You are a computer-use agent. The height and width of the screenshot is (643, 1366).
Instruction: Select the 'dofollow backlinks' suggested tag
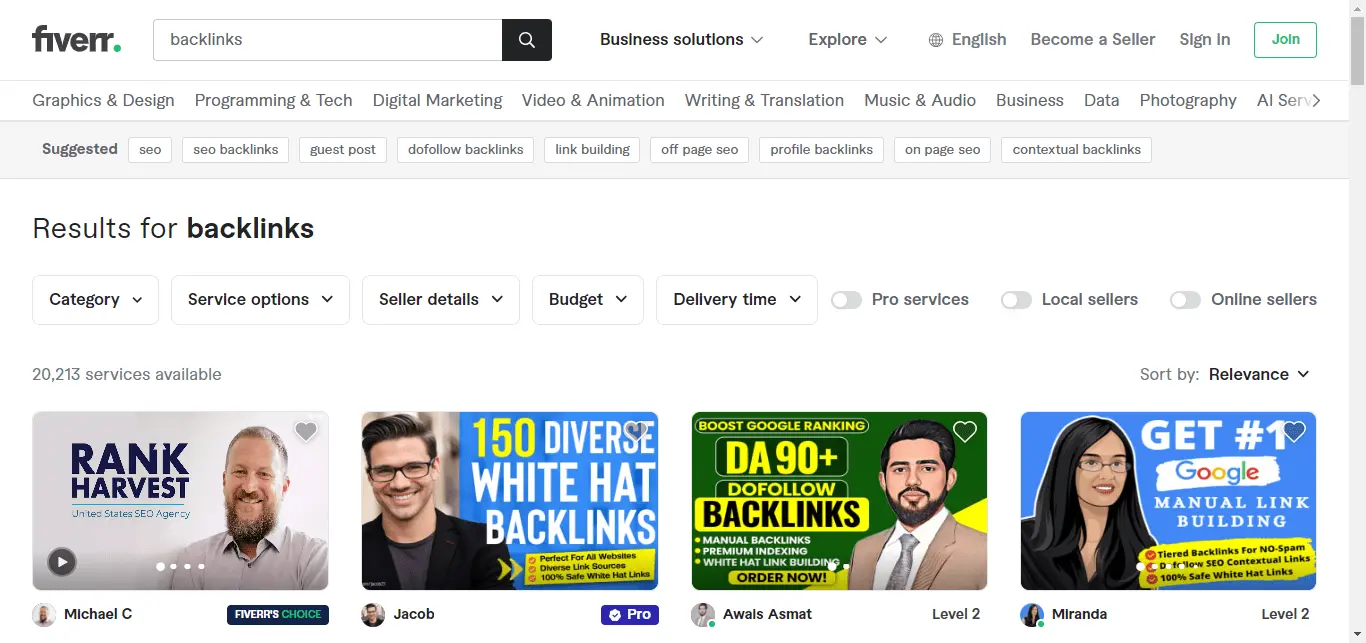click(x=466, y=150)
